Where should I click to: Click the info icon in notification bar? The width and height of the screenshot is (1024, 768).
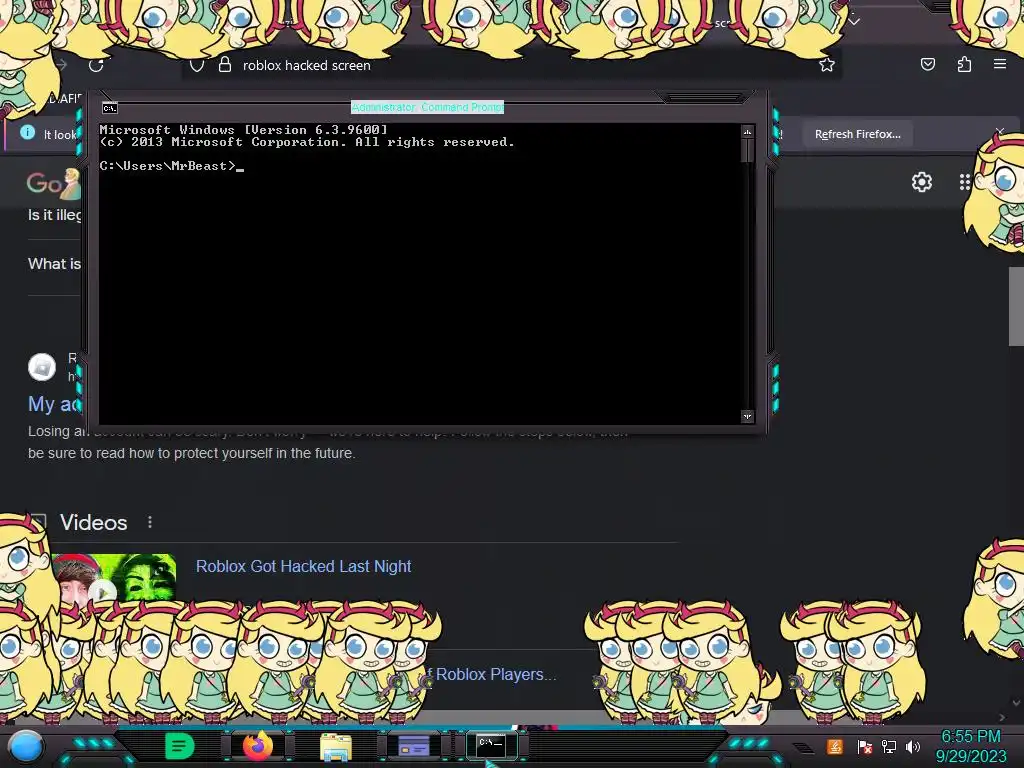[27, 133]
